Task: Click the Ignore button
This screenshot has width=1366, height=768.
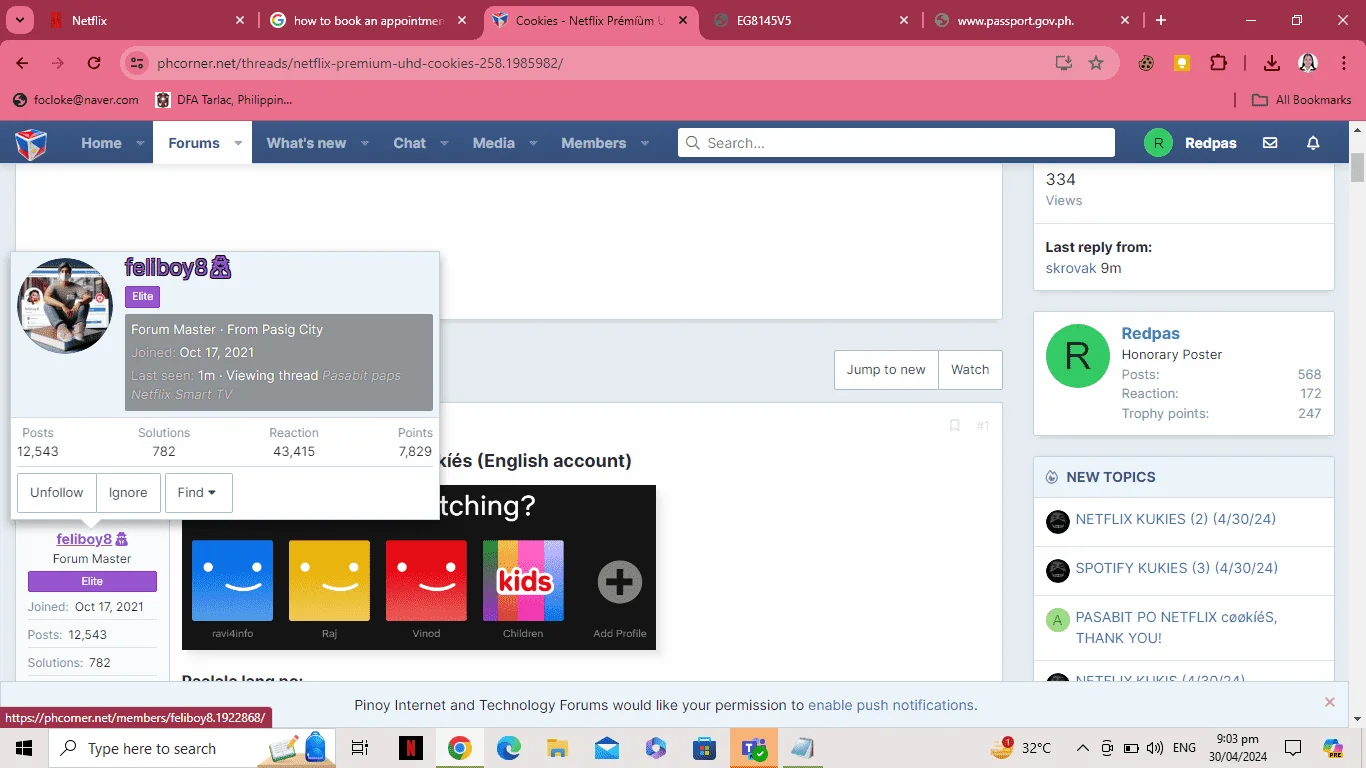Action: tap(128, 493)
